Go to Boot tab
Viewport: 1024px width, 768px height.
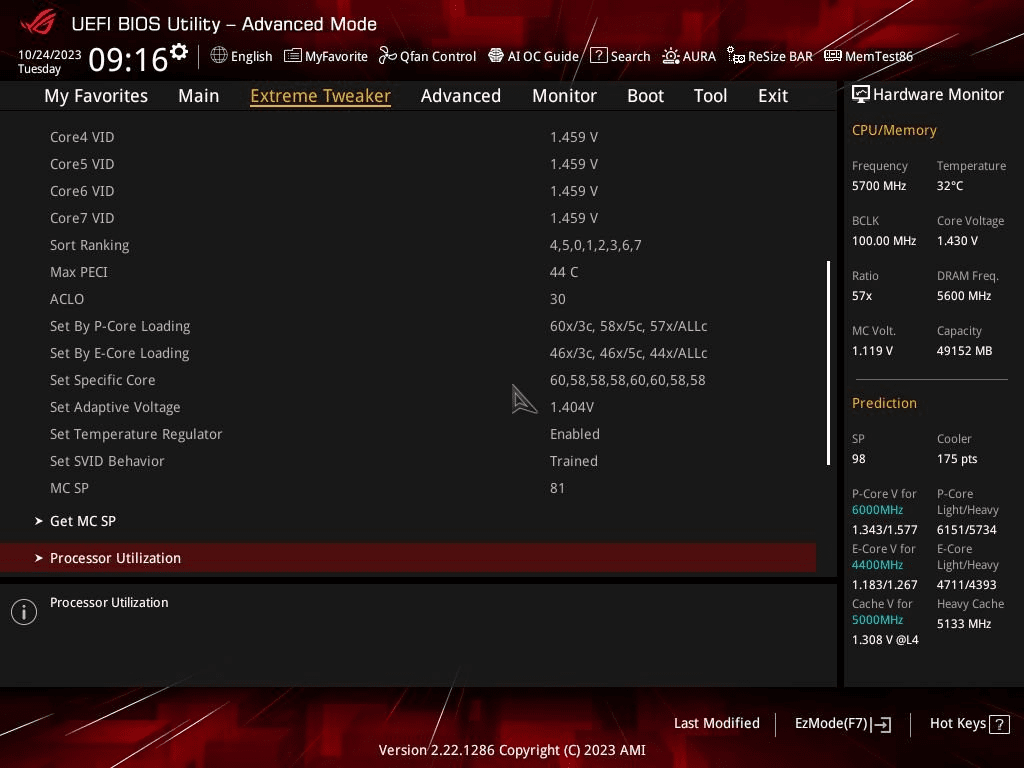[x=645, y=96]
